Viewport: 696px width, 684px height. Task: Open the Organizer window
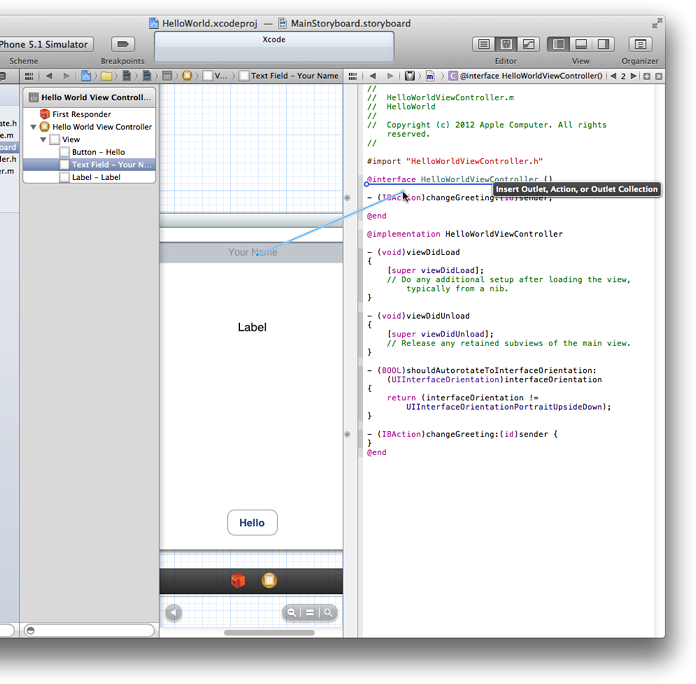(640, 44)
